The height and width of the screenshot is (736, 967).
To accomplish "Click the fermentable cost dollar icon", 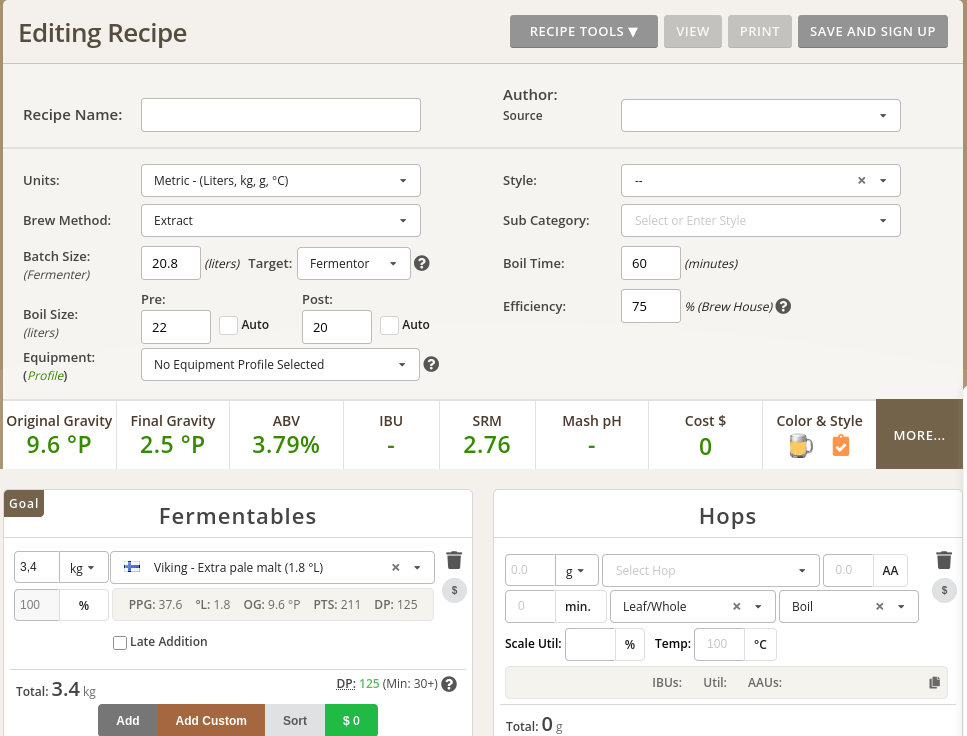I will [x=454, y=591].
